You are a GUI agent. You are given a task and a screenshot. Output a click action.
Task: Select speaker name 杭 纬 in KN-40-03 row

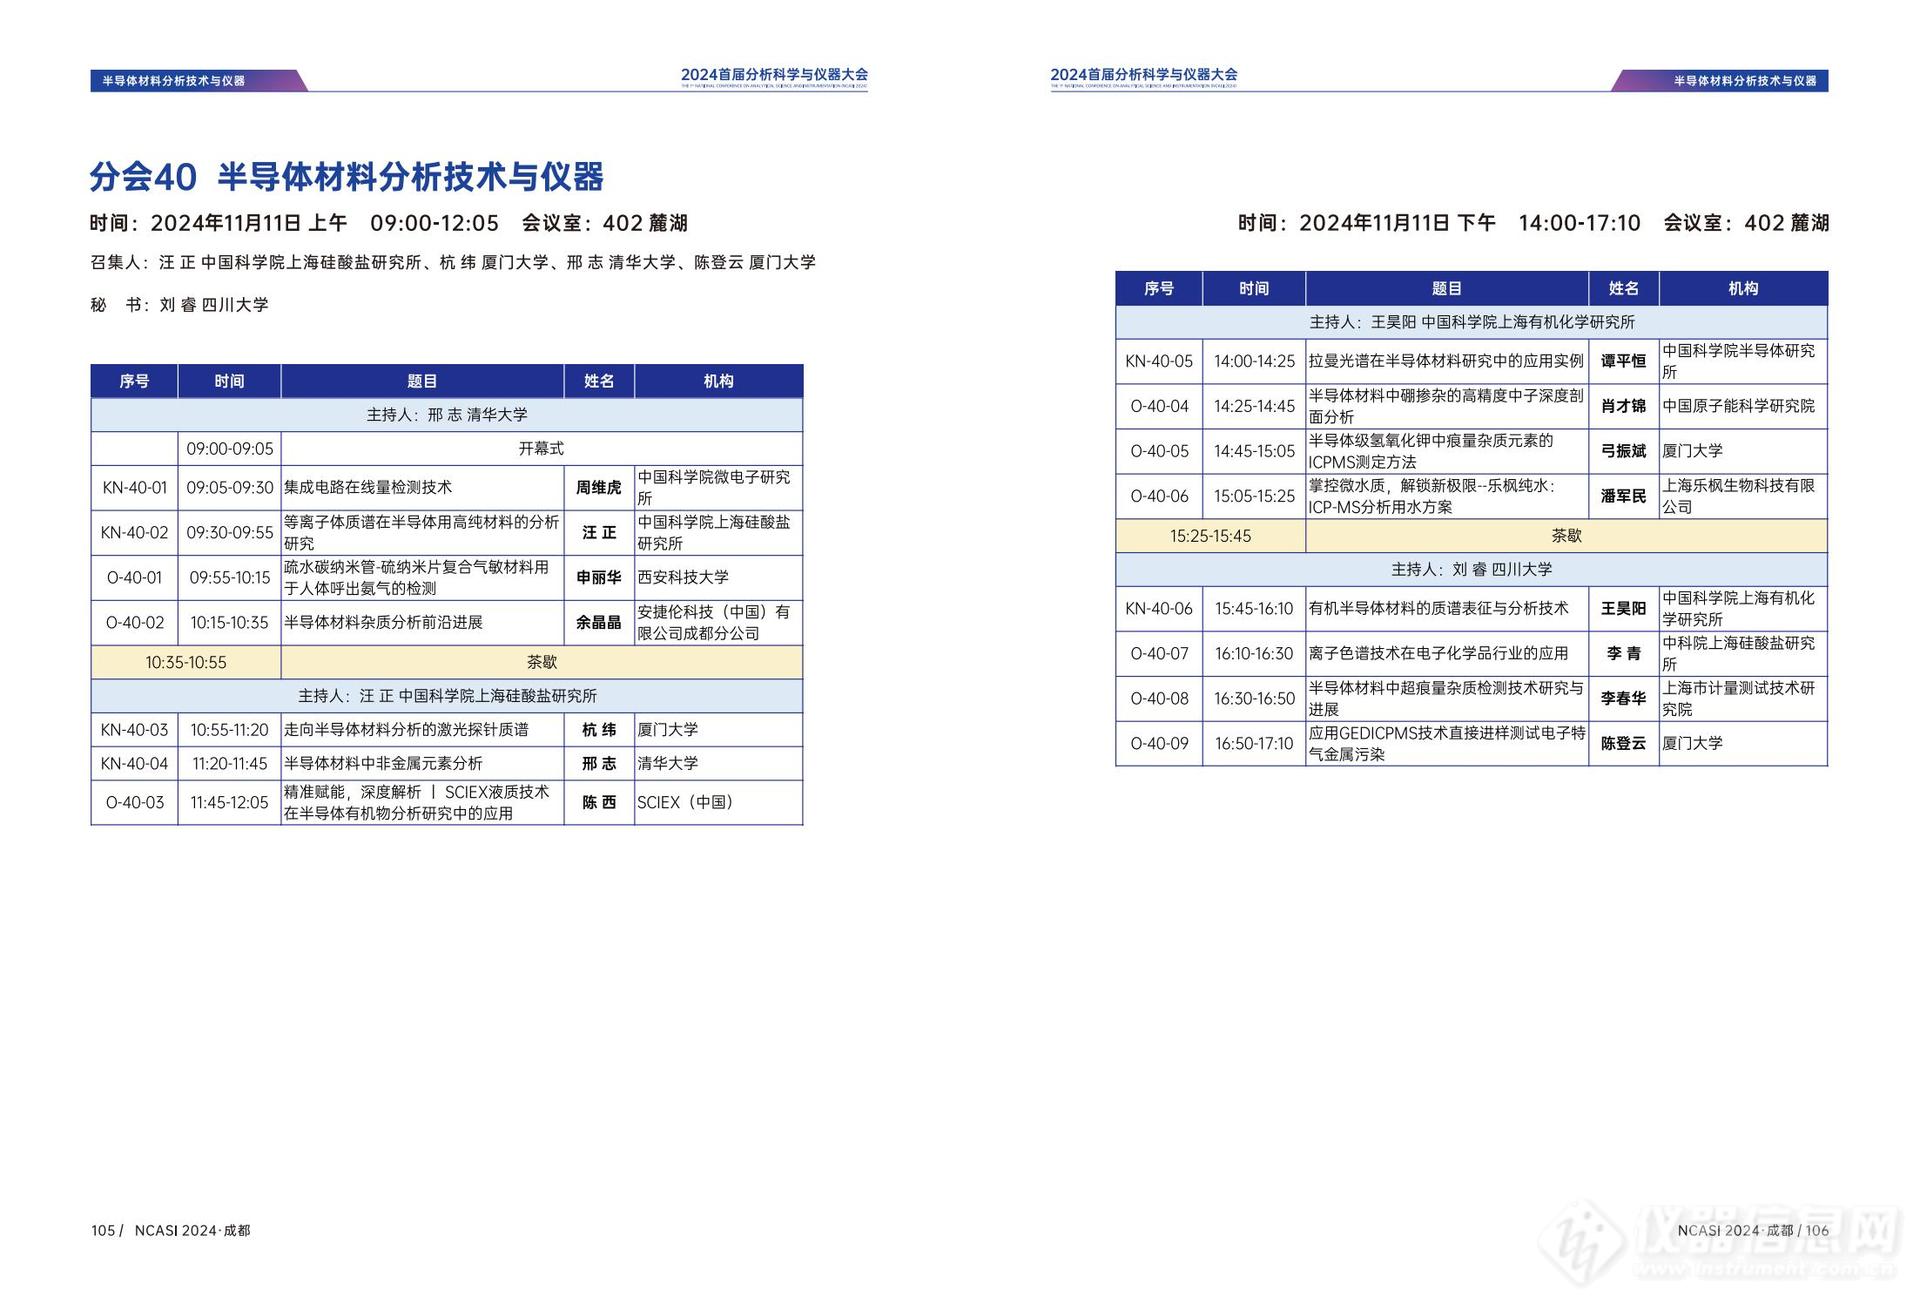598,730
